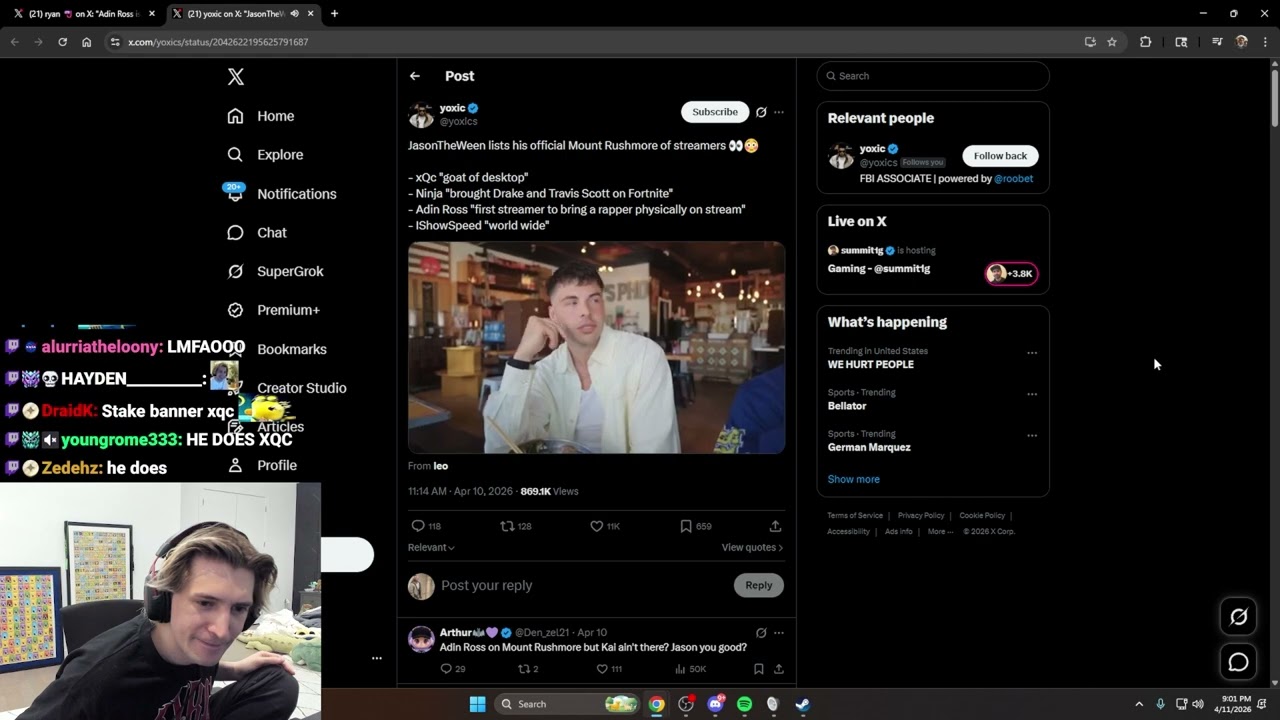Open Explore in the X sidebar
This screenshot has width=1280, height=720.
pos(265,155)
